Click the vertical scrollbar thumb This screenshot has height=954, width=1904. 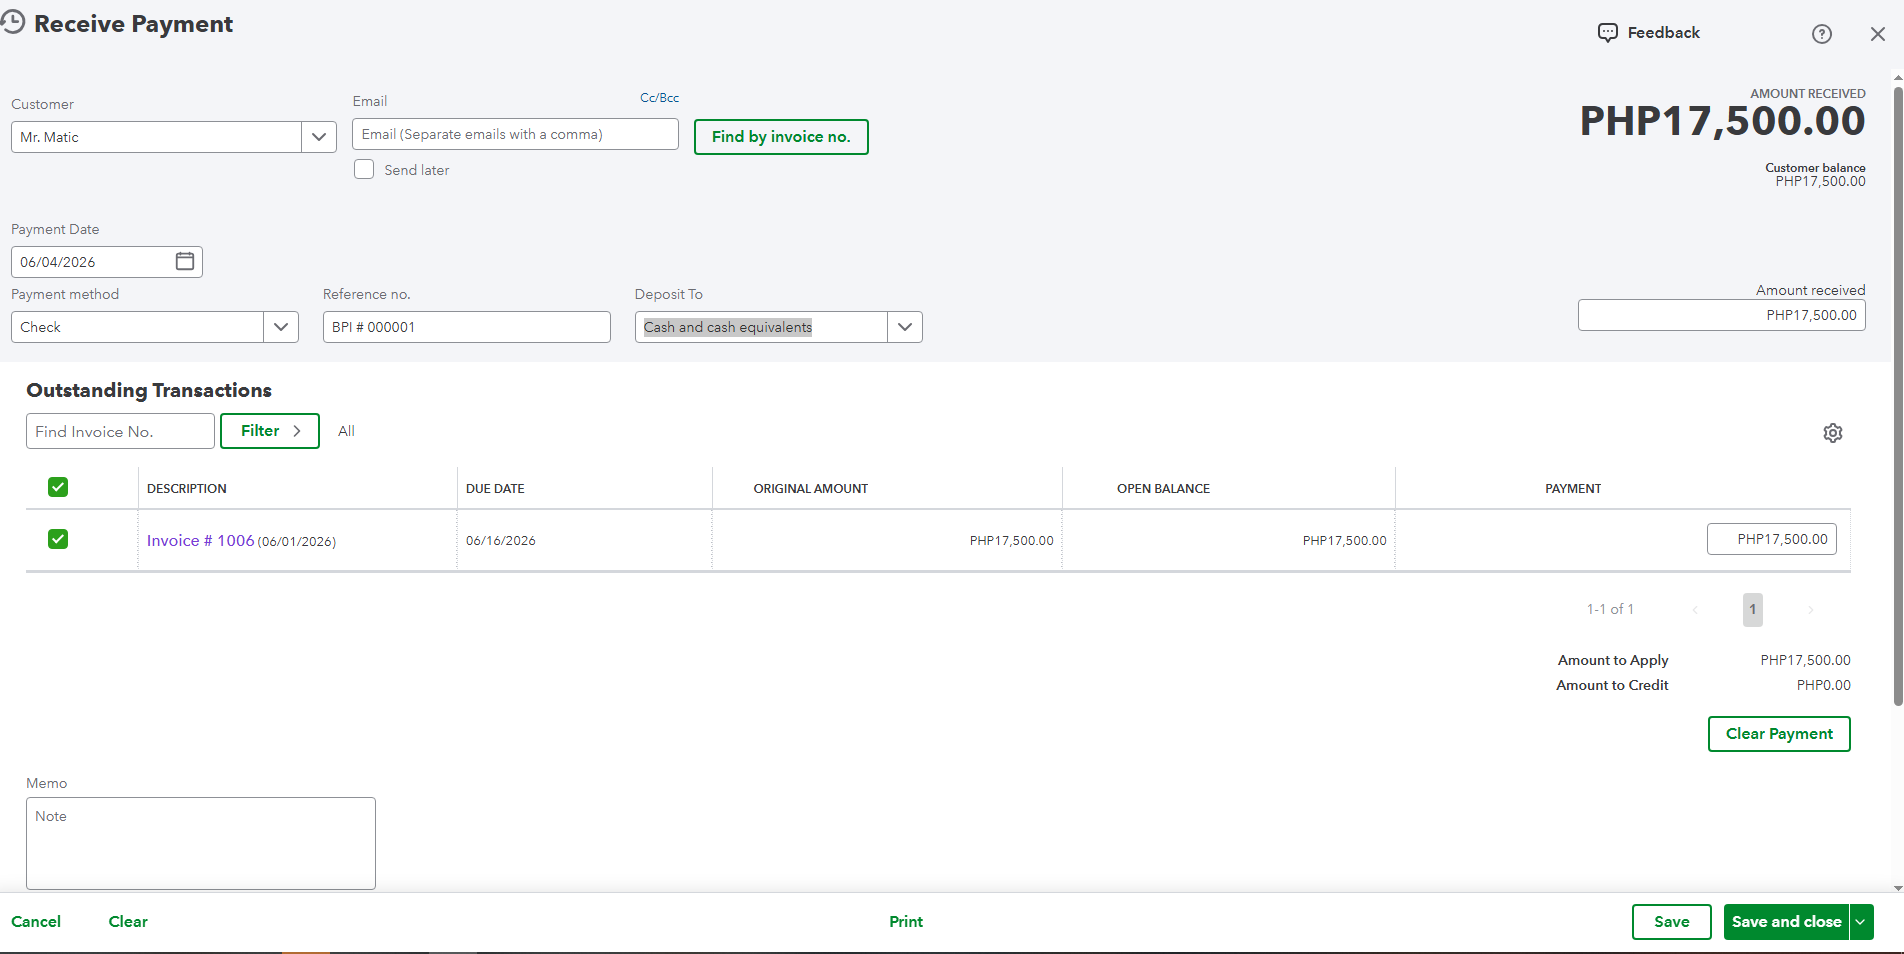tap(1897, 395)
